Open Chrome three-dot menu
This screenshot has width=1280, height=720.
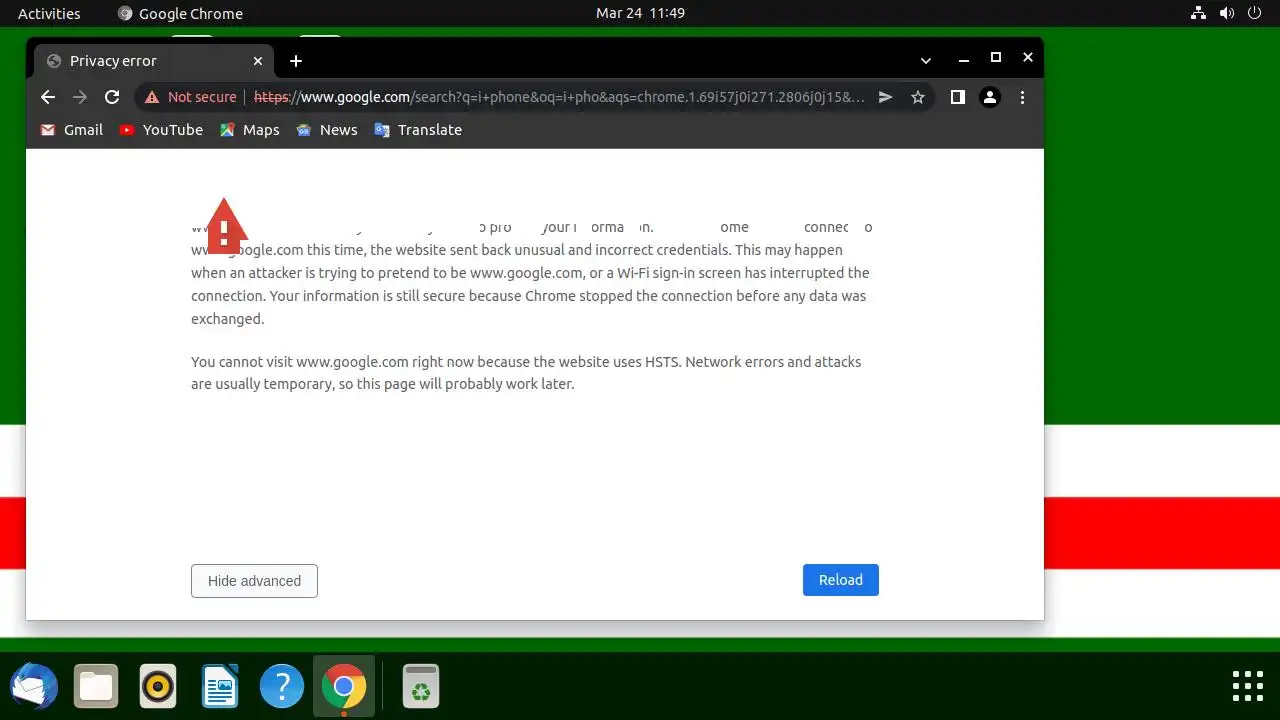[1022, 97]
